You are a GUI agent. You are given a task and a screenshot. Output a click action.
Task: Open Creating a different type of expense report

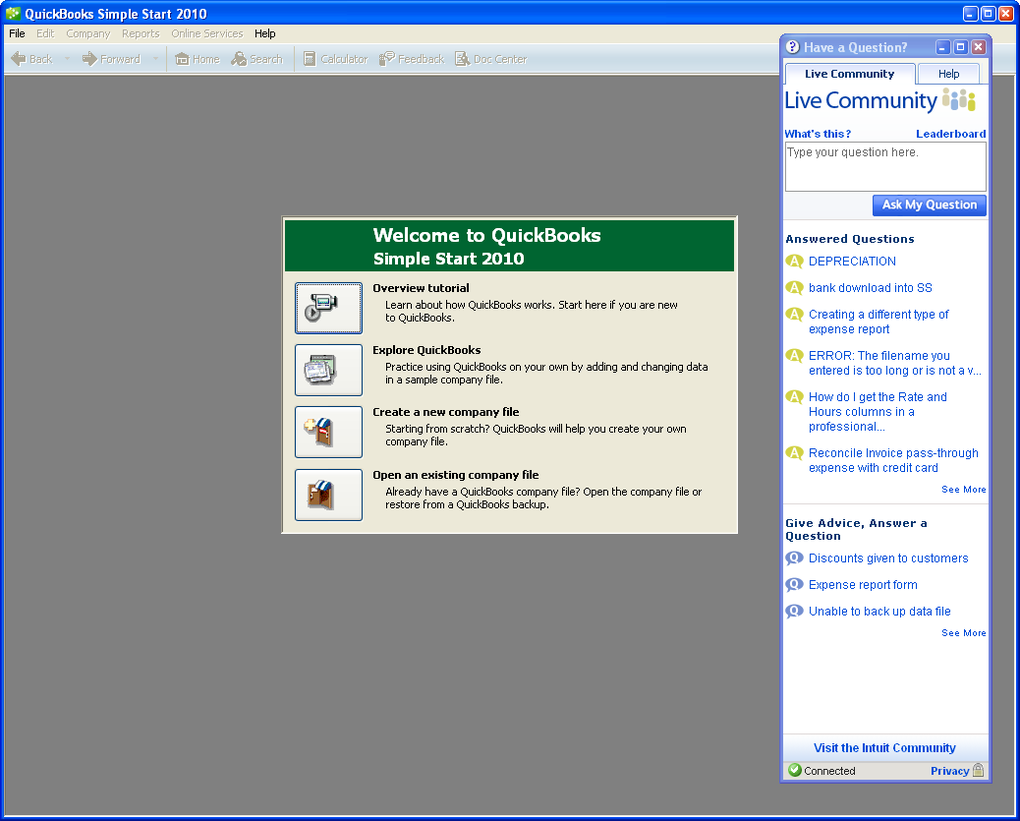(879, 322)
